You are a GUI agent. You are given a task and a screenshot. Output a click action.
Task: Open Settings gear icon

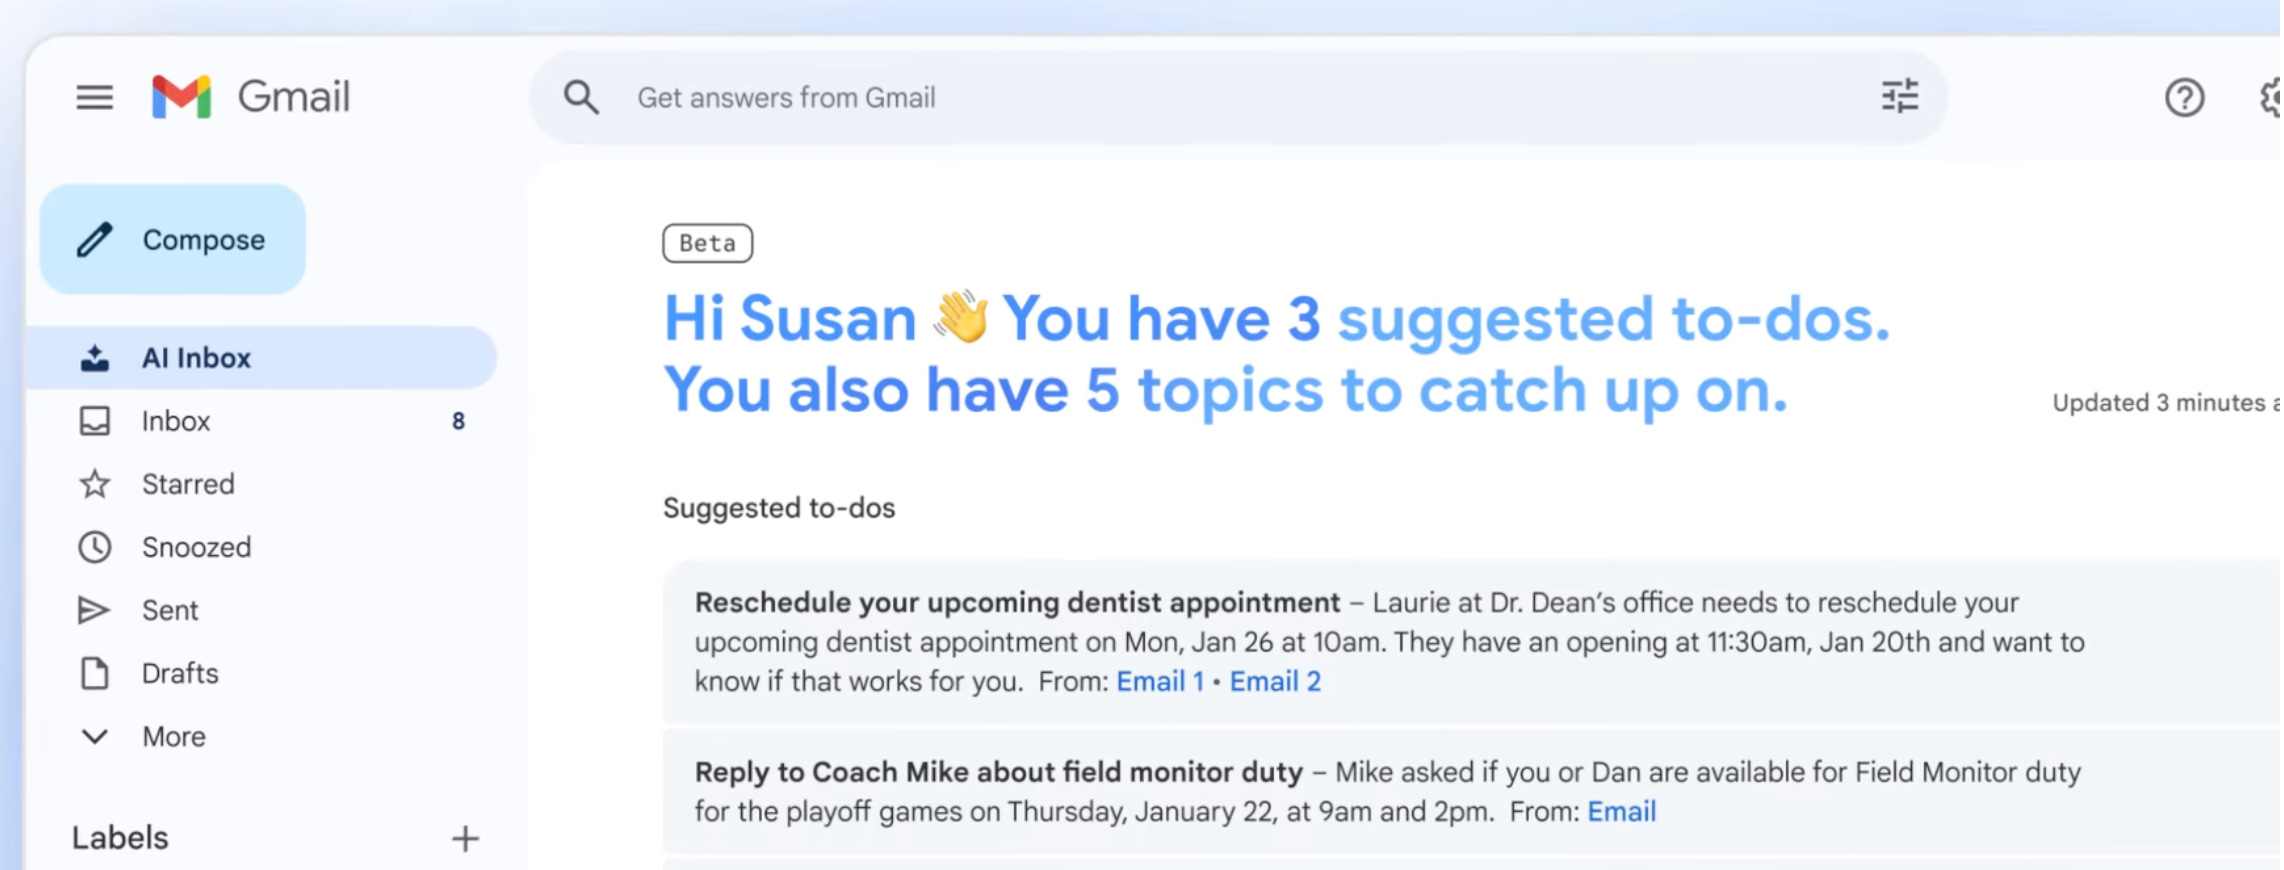coord(2272,98)
